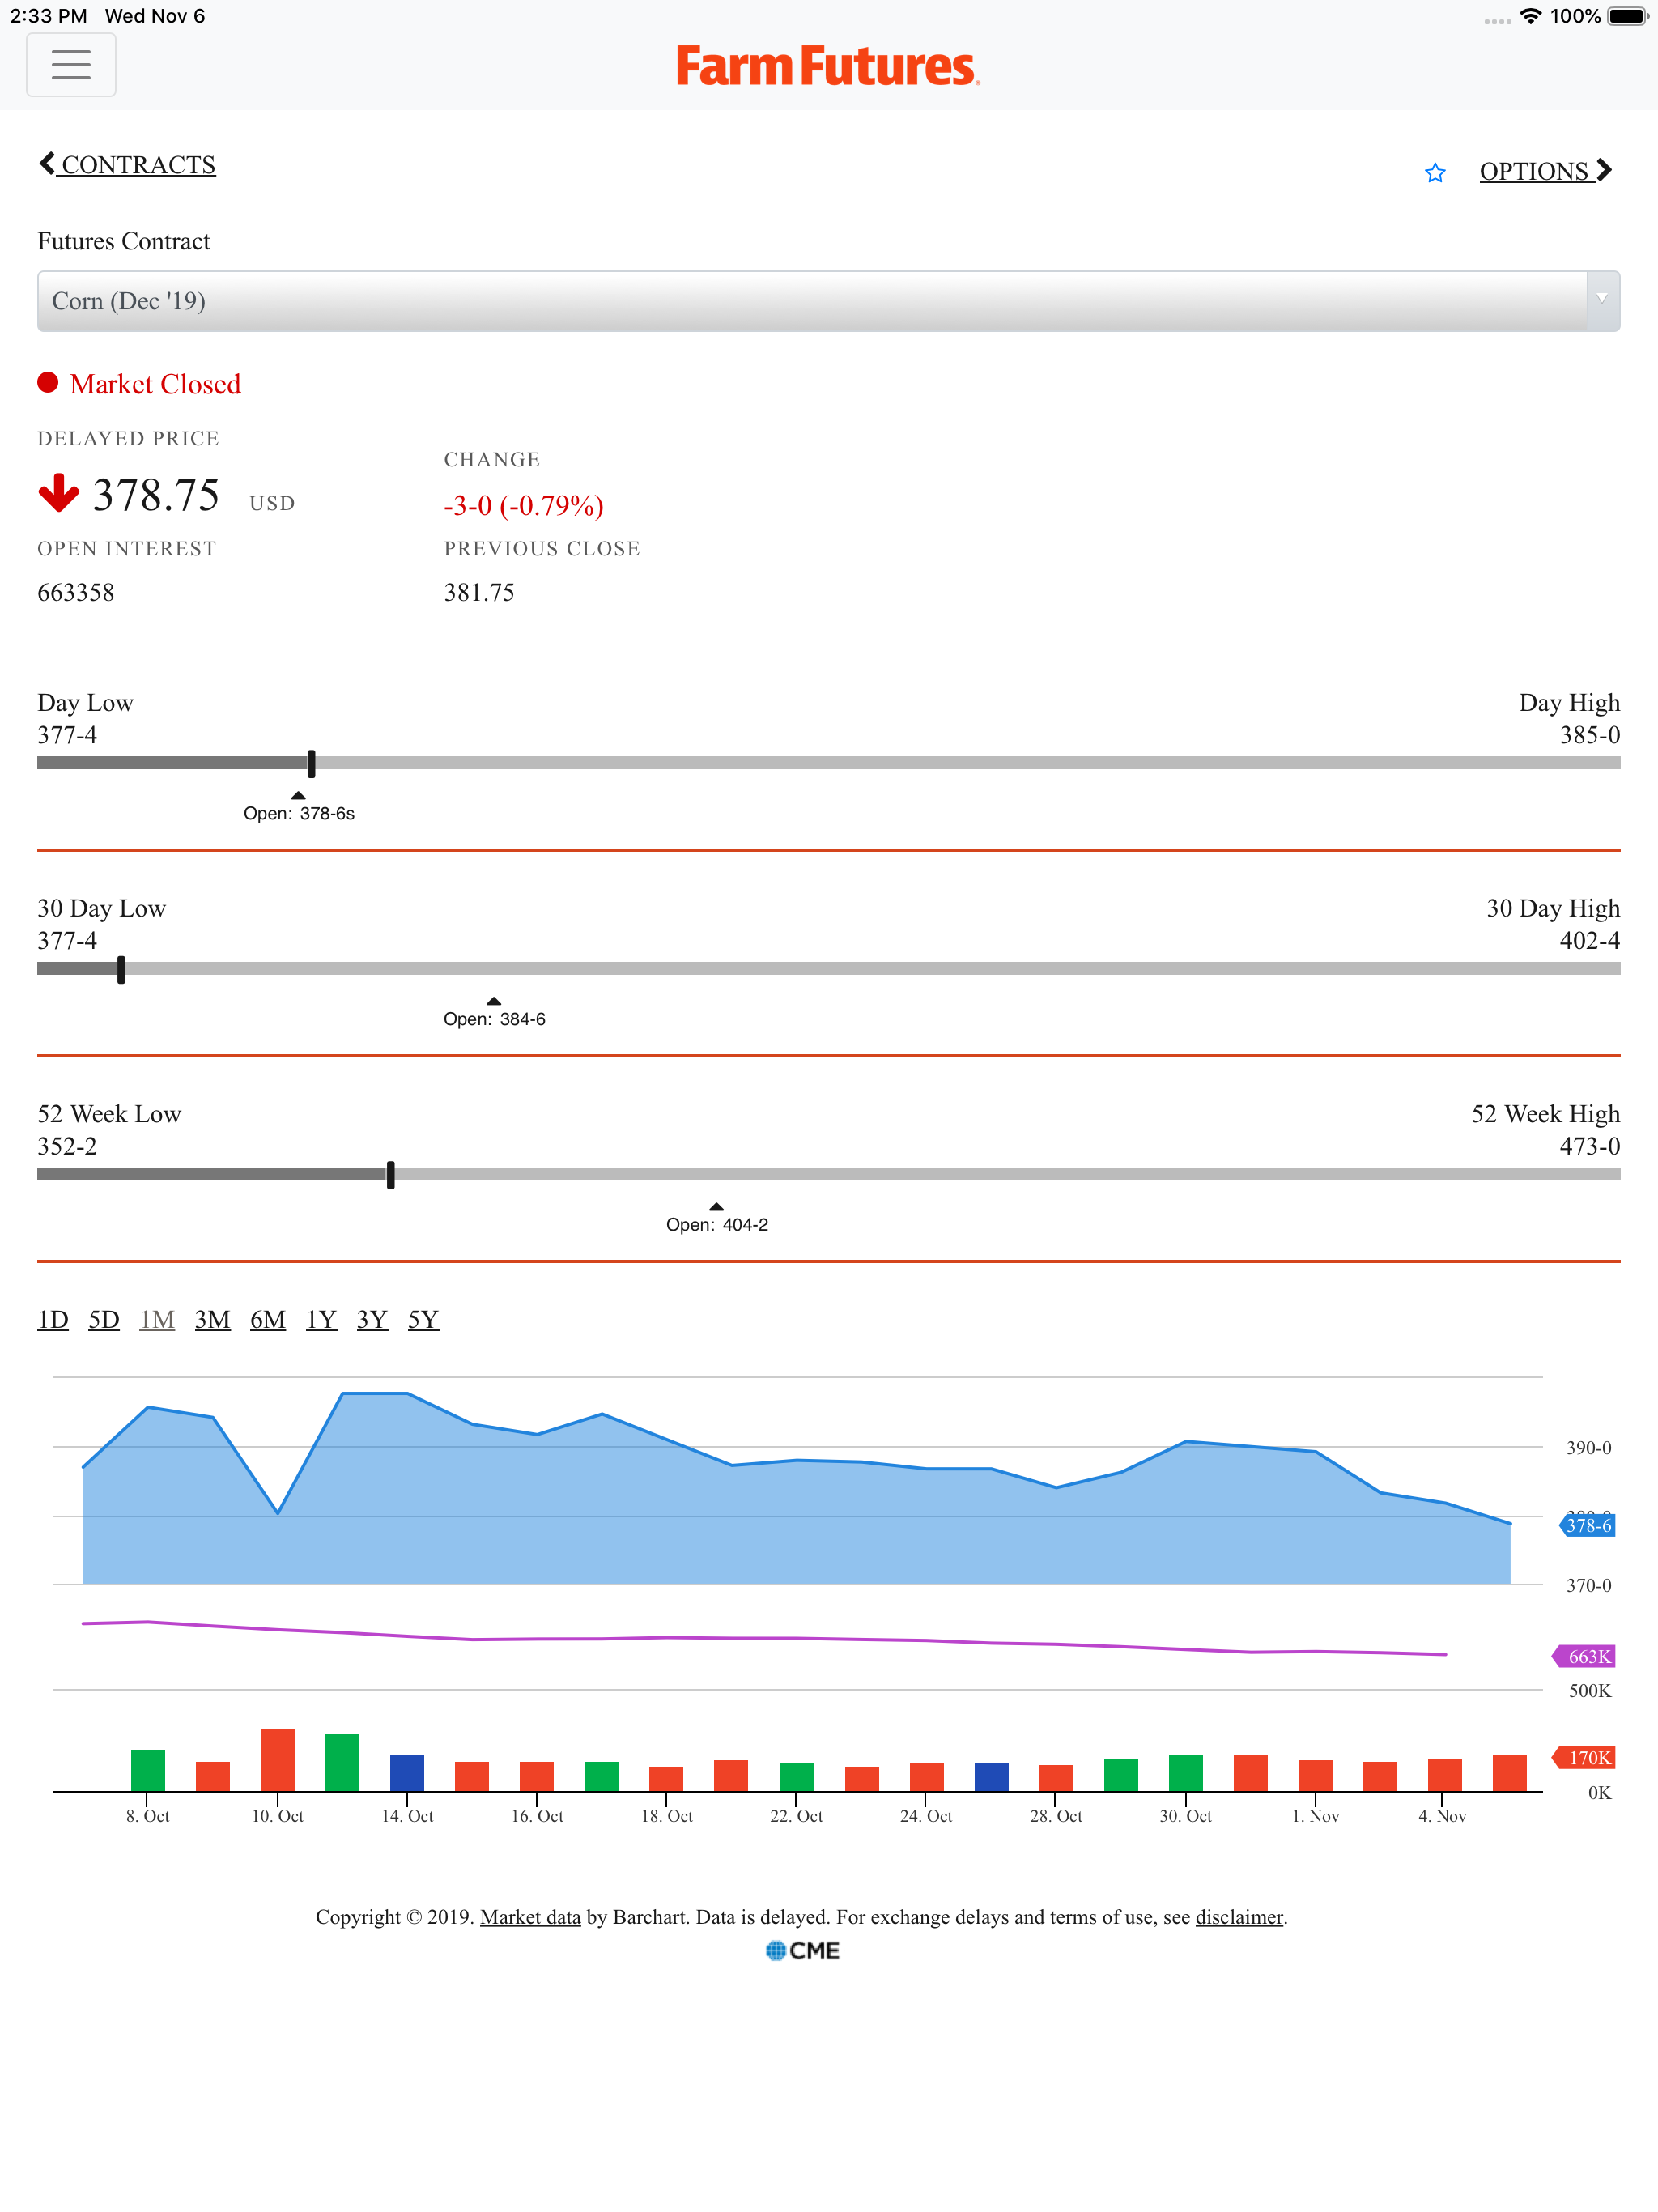Click the 52 Week range slider marker
Image resolution: width=1658 pixels, height=2212 pixels.
click(390, 1175)
